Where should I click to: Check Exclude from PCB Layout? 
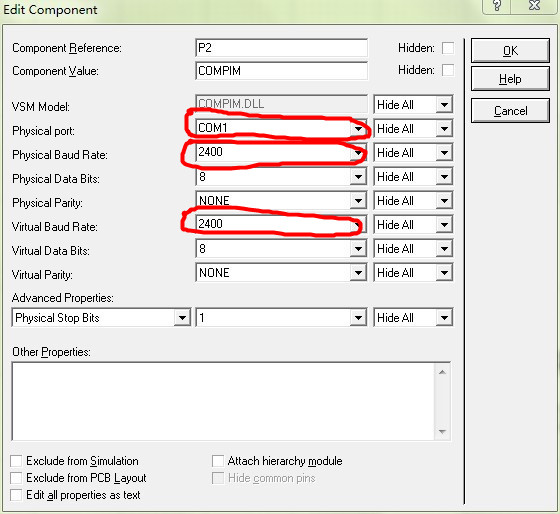pos(16,478)
